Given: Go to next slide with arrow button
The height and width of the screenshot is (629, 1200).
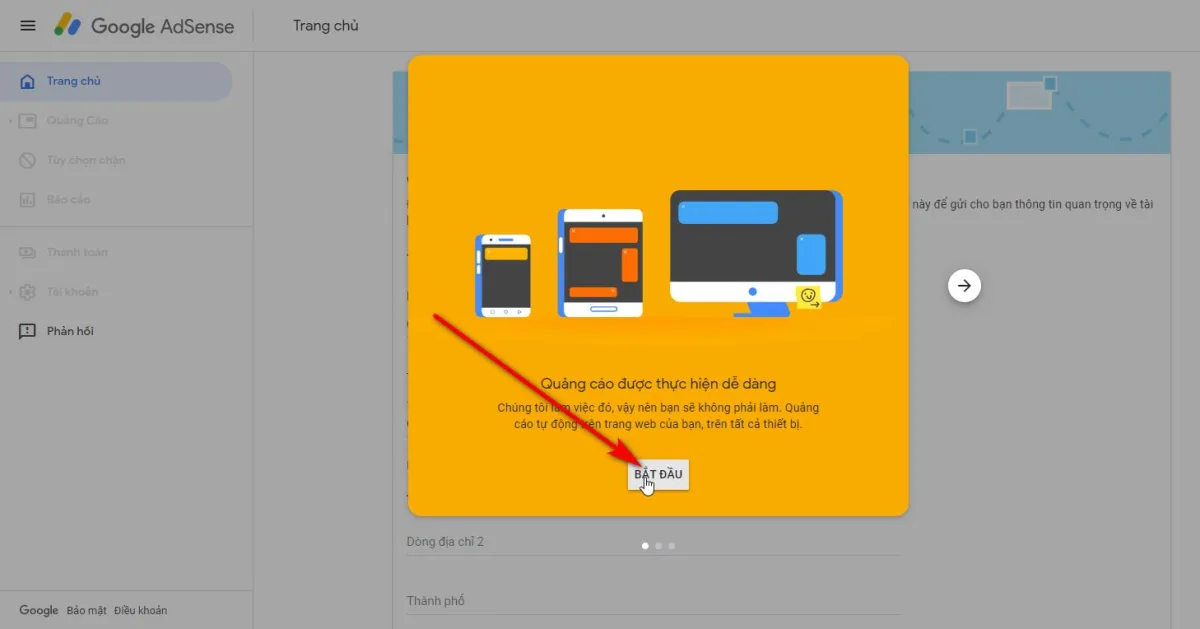Looking at the screenshot, I should pyautogui.click(x=964, y=286).
